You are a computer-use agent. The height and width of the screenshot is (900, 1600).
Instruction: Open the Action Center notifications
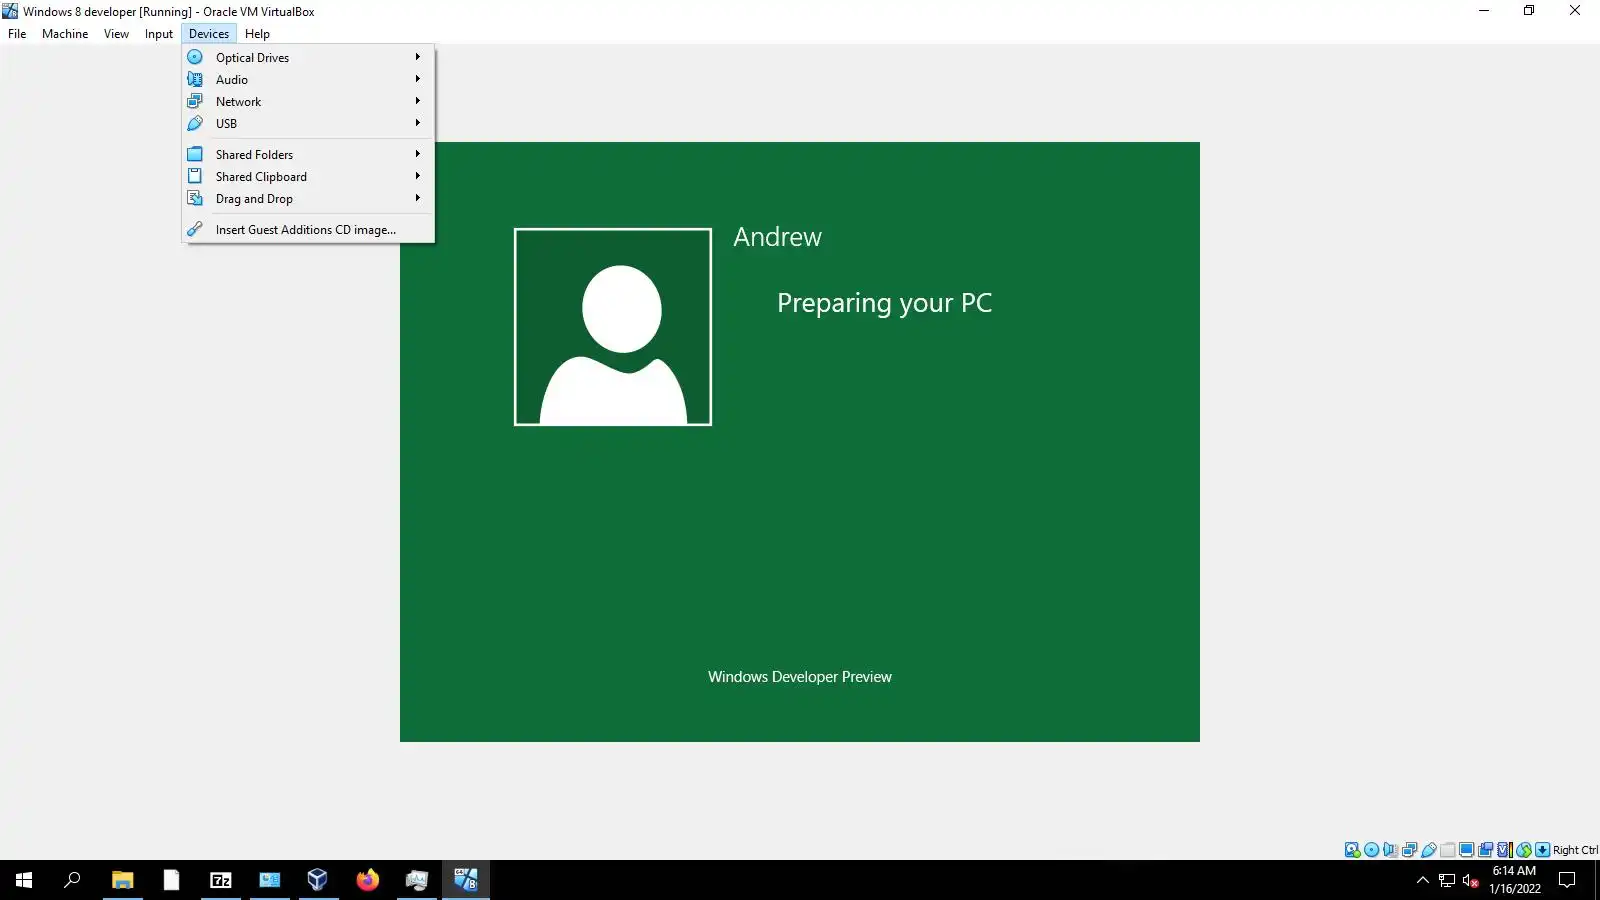[1567, 880]
